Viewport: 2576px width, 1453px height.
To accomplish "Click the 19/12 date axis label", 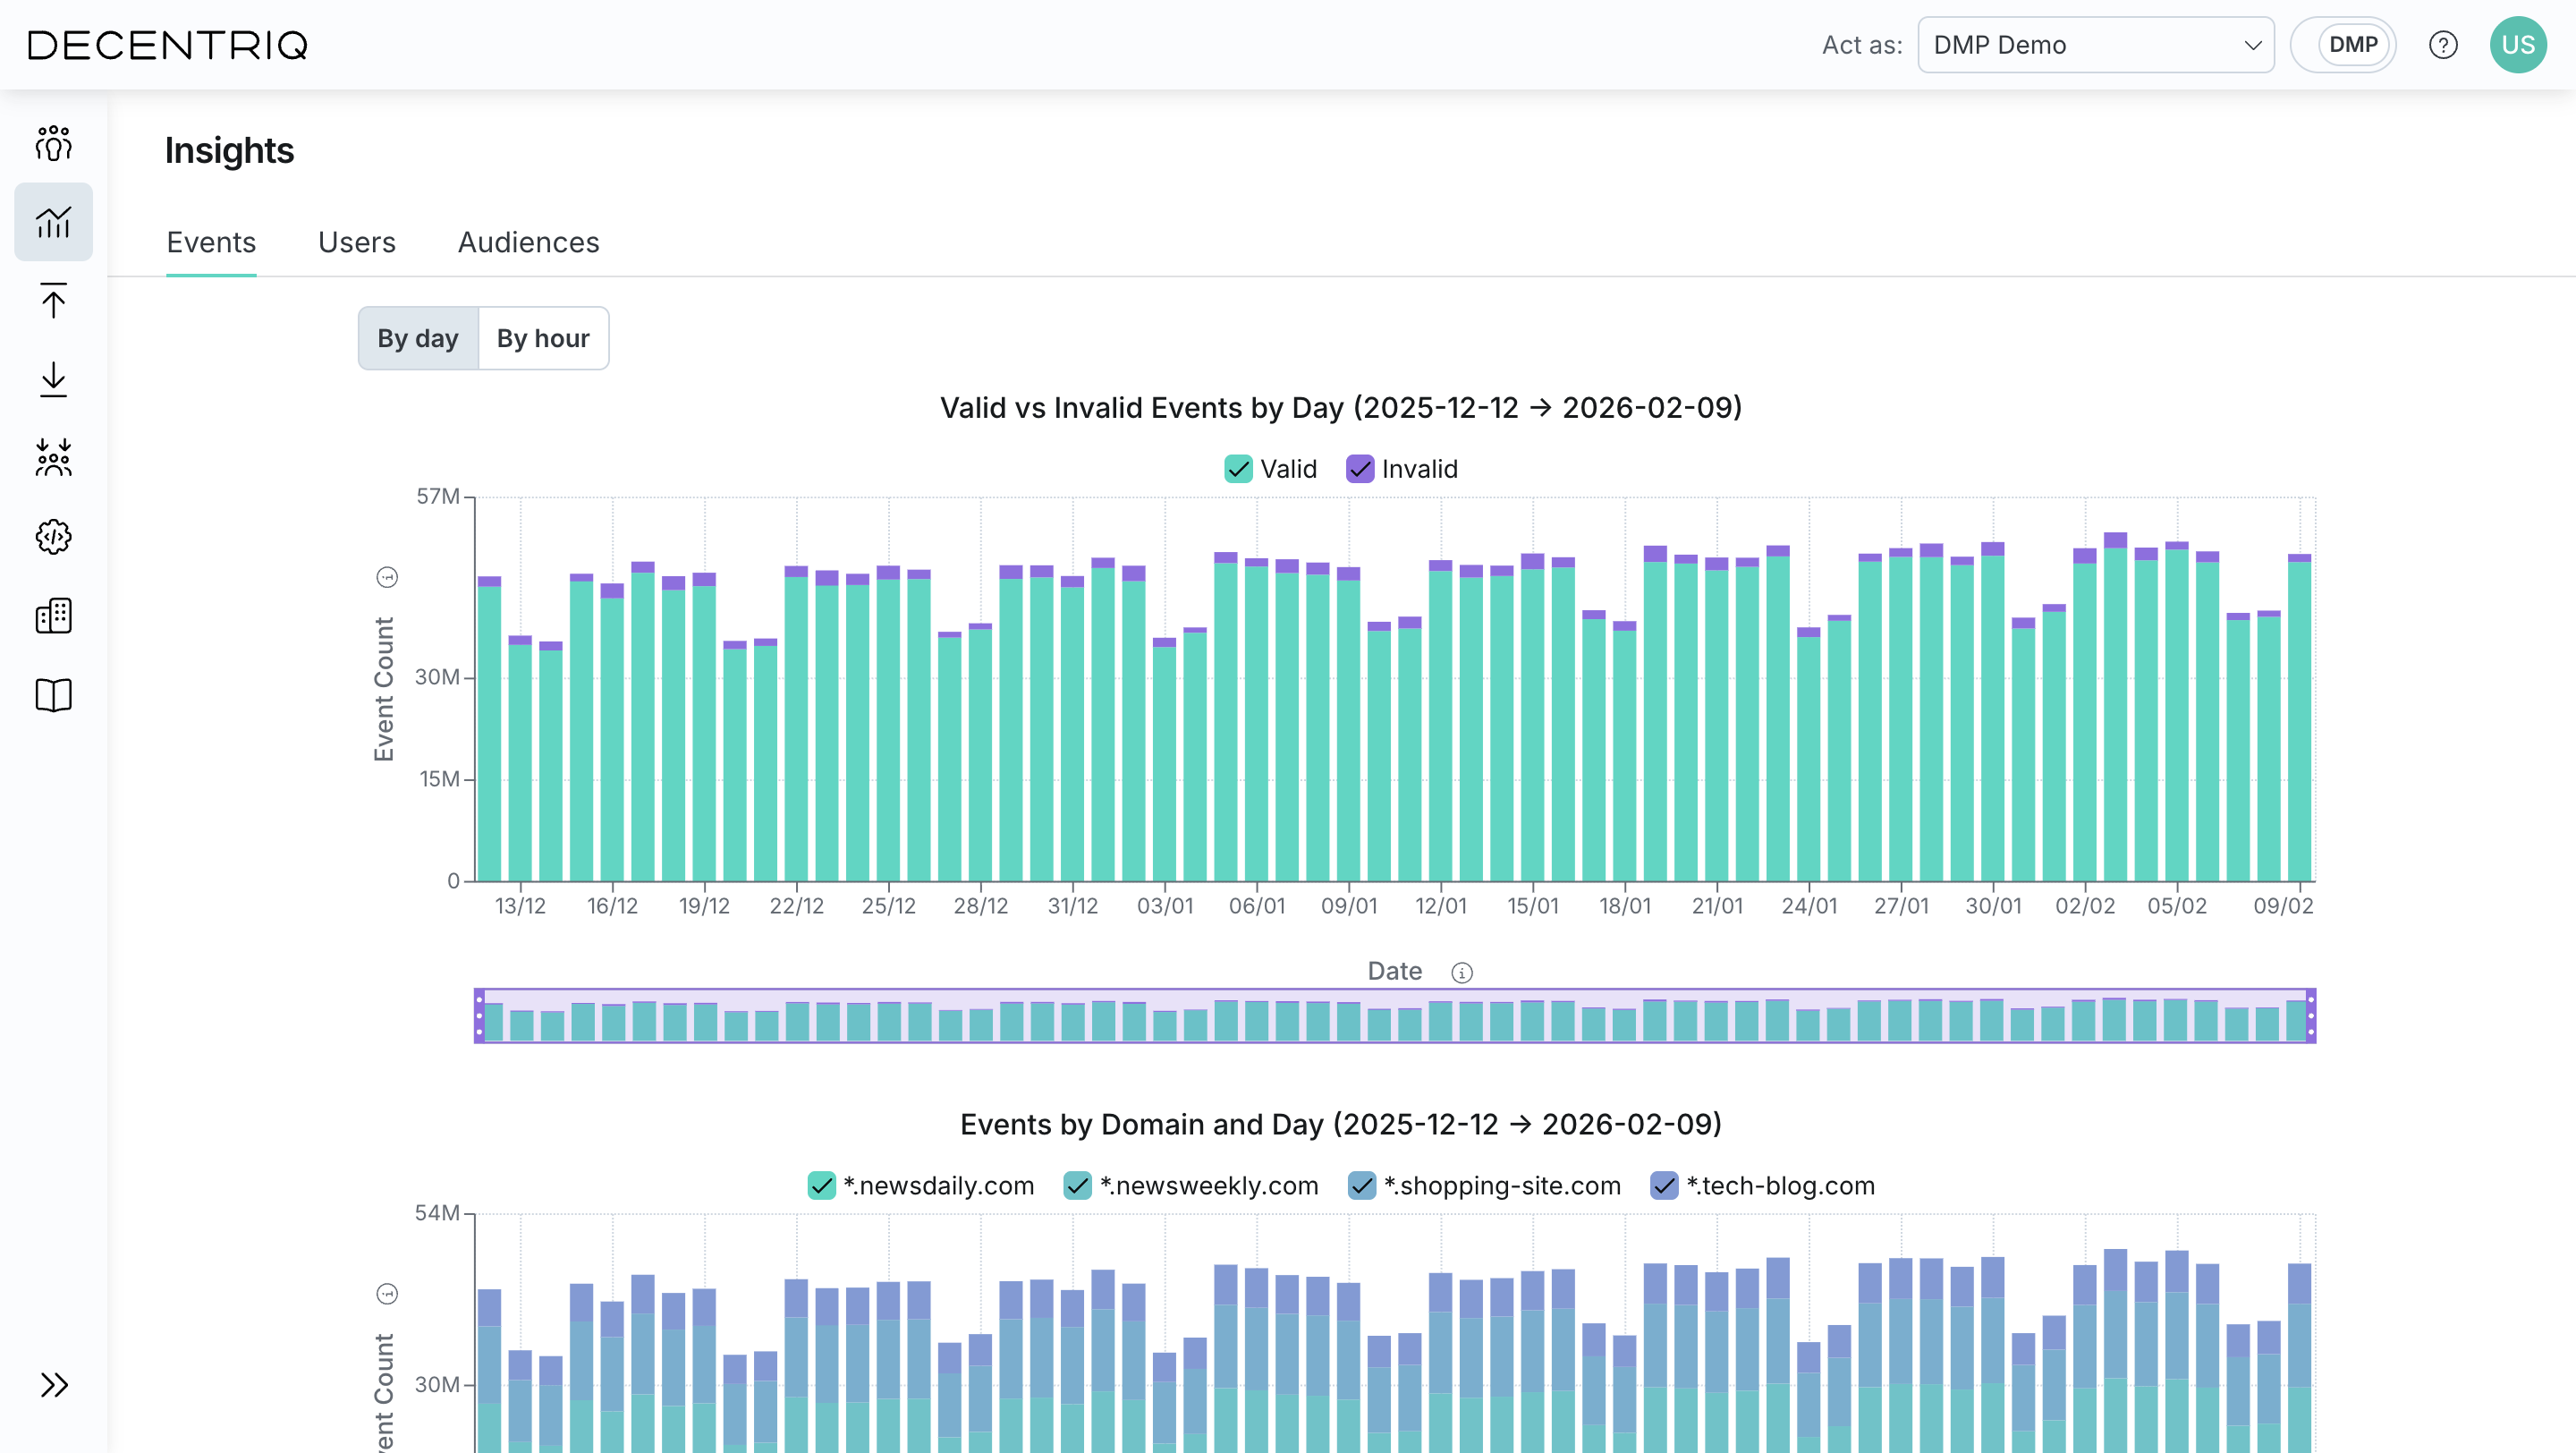I will (x=704, y=906).
